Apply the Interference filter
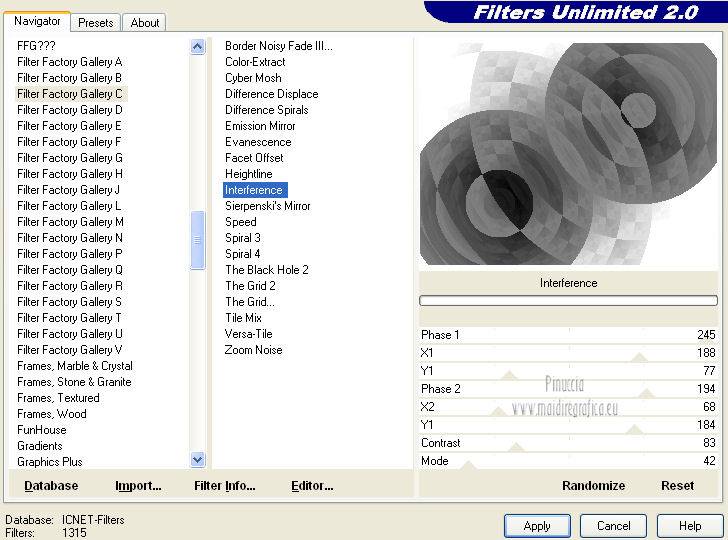 537,526
